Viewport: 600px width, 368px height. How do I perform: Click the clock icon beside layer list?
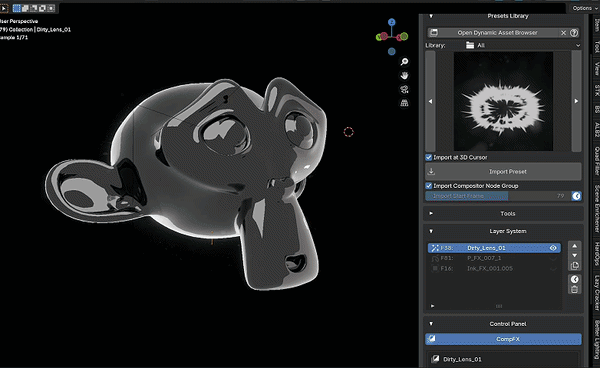(574, 279)
